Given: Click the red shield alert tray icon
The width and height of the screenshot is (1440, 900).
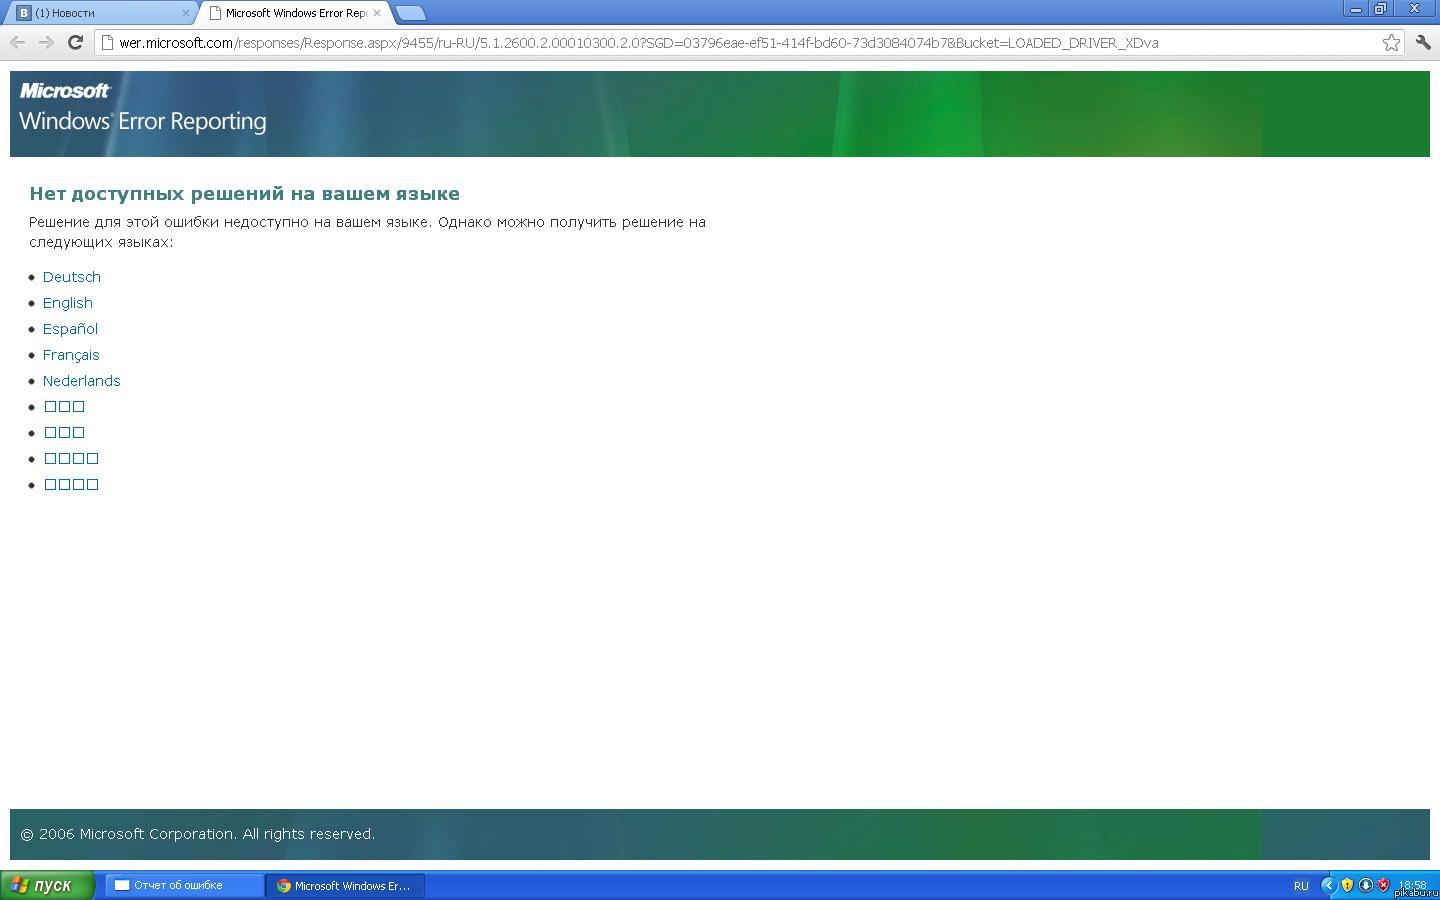Looking at the screenshot, I should (x=1384, y=885).
